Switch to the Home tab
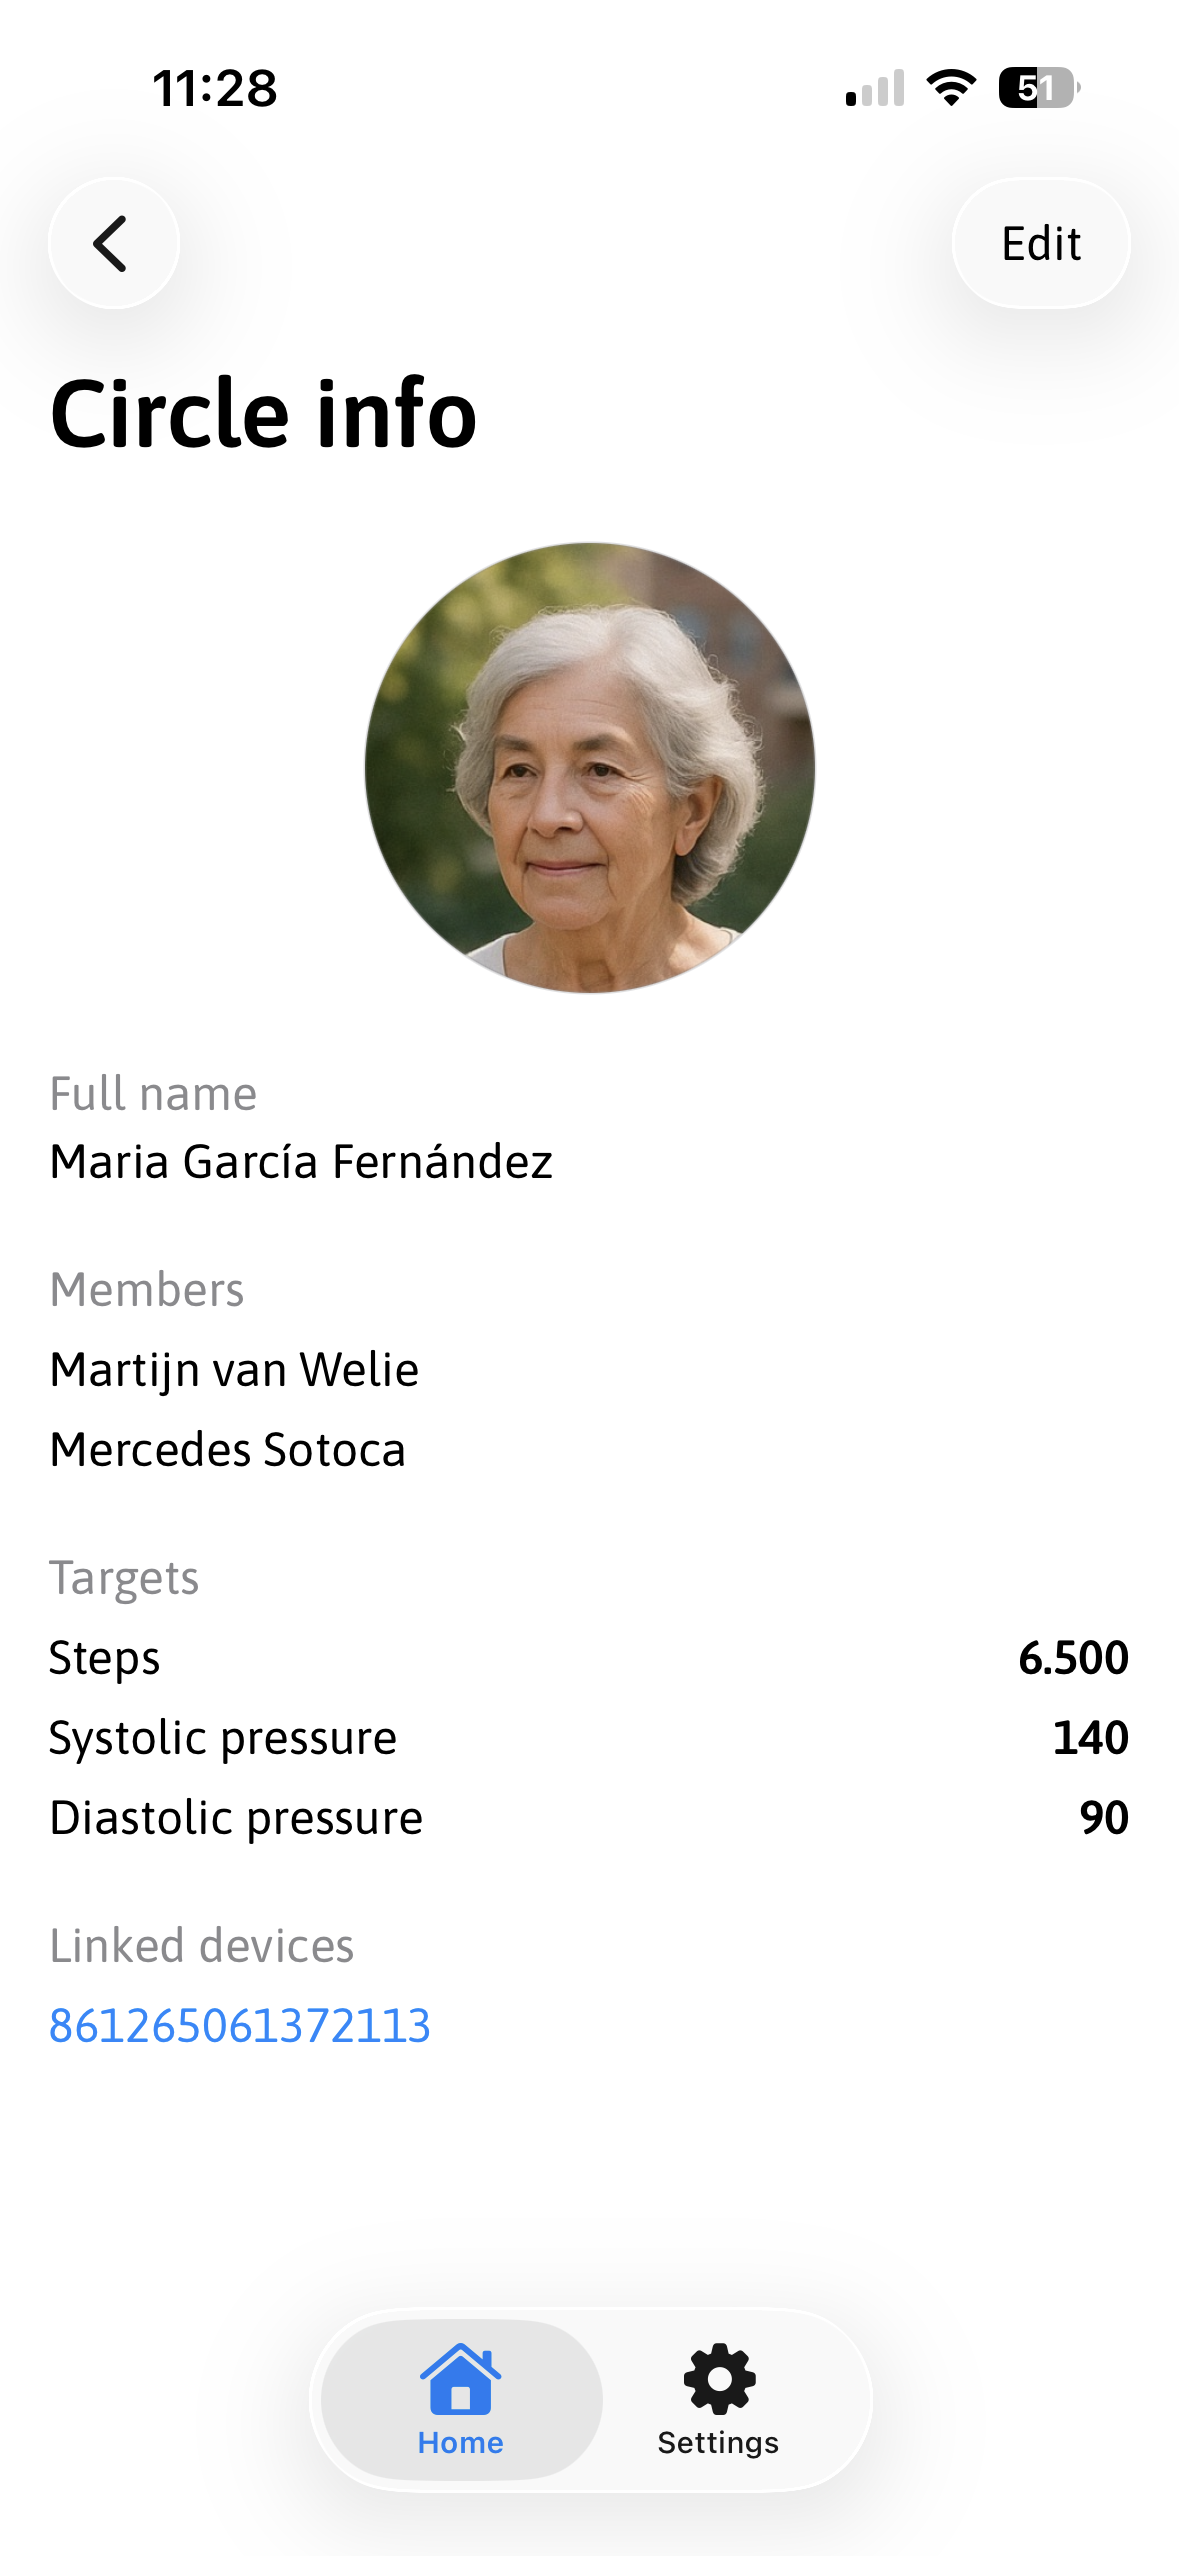The width and height of the screenshot is (1179, 2556). (461, 2398)
